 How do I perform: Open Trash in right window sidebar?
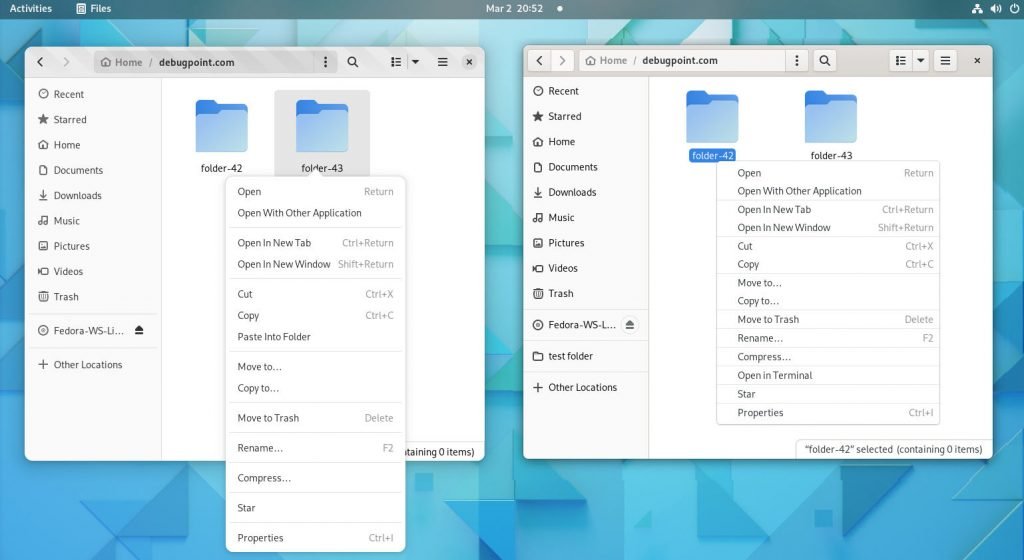pyautogui.click(x=586, y=293)
